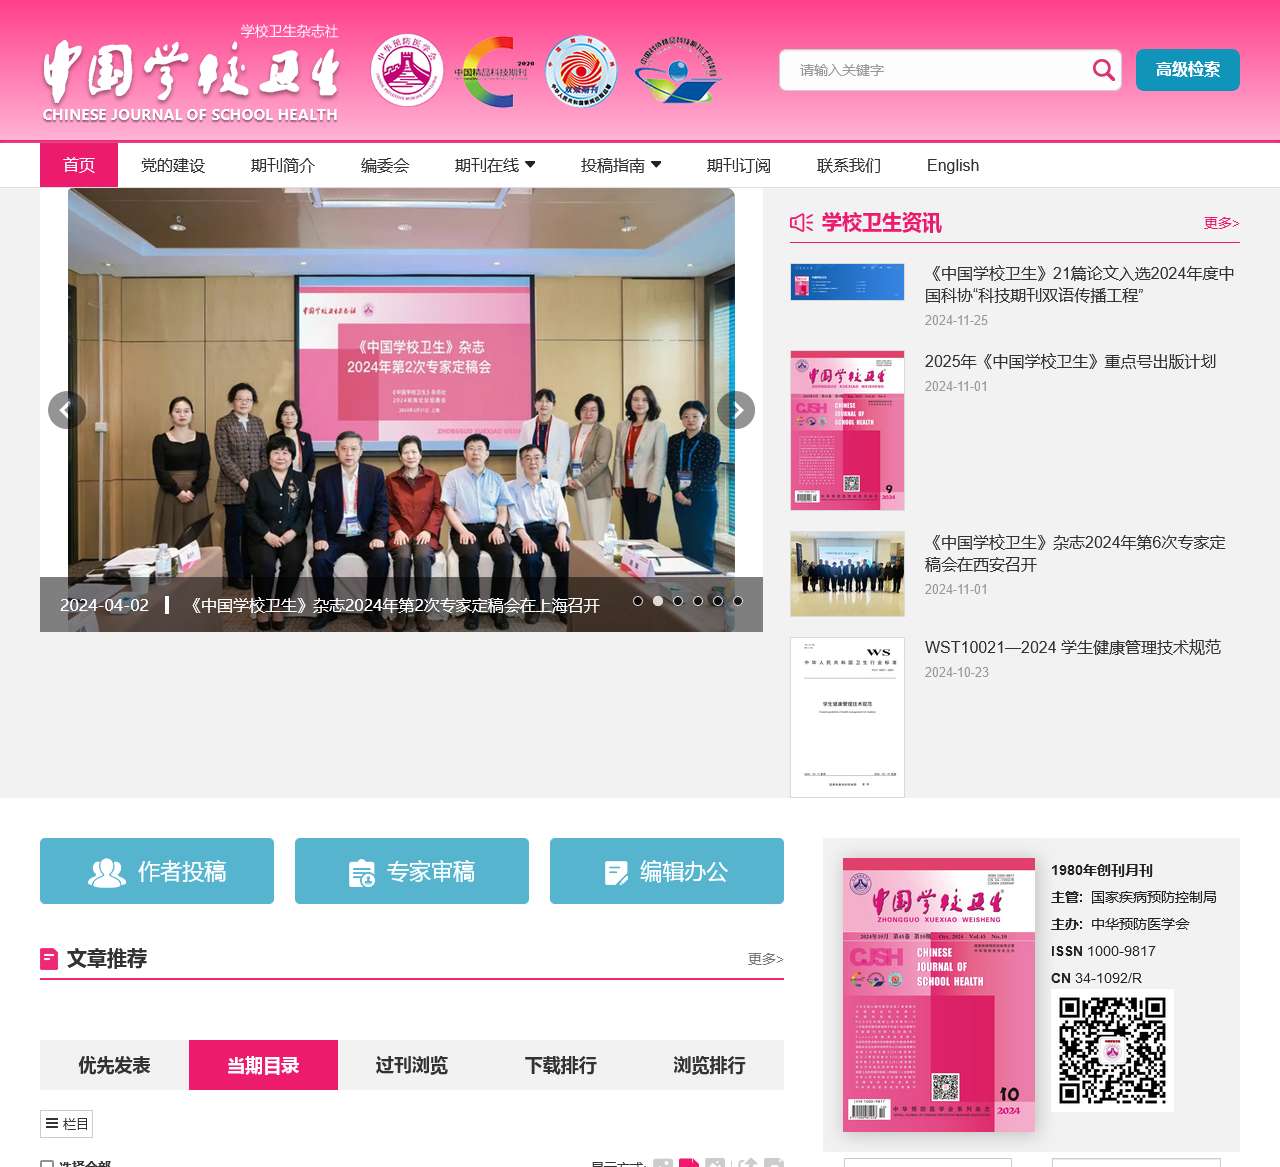The width and height of the screenshot is (1280, 1167).
Task: Click the pink document icon beside 文章推荐
Action: 49,959
